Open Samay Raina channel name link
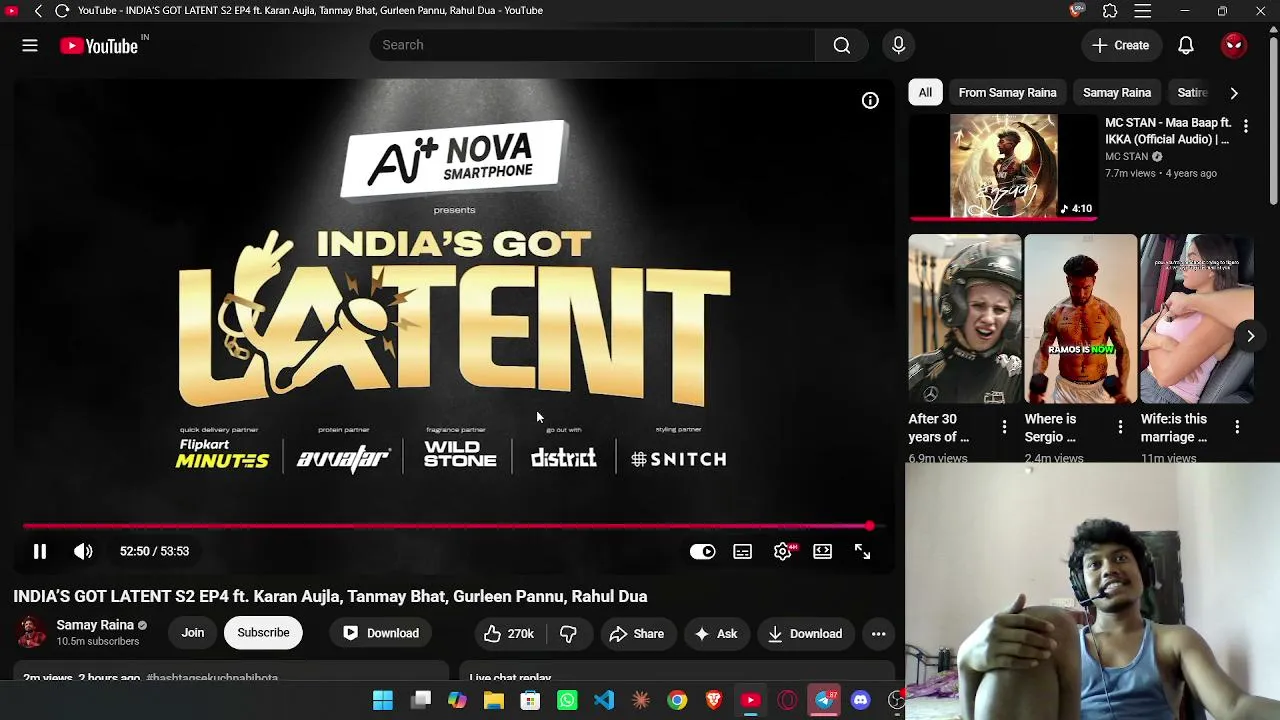The image size is (1280, 720). (x=95, y=625)
